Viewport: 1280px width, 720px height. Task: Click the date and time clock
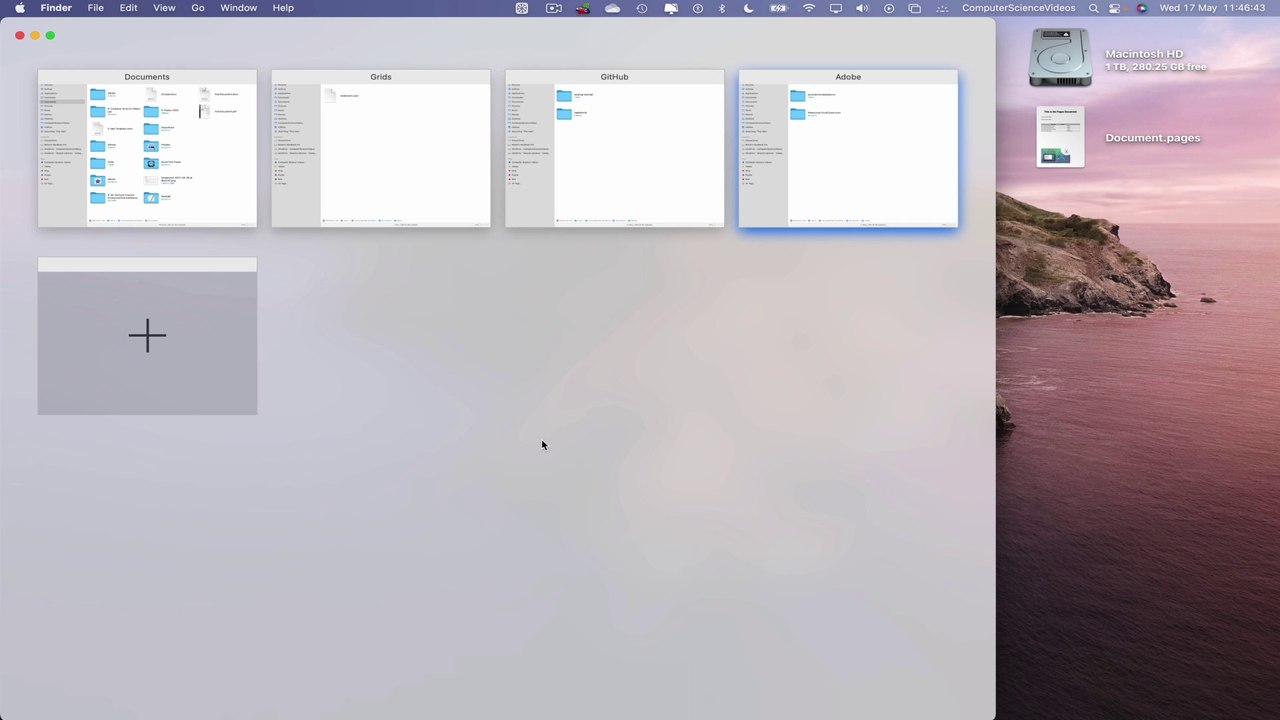pyautogui.click(x=1212, y=8)
